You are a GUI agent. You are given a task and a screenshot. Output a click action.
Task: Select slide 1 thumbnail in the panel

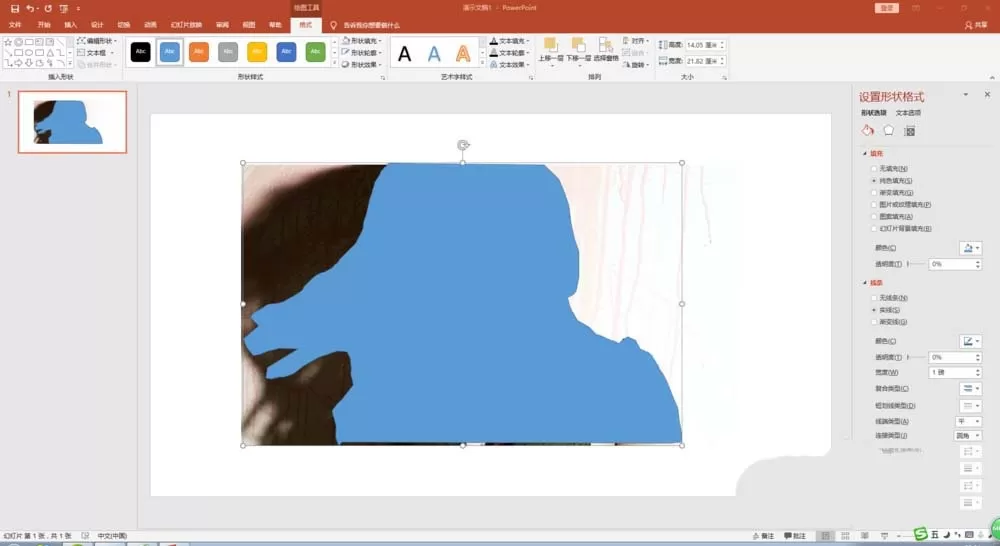coord(72,122)
